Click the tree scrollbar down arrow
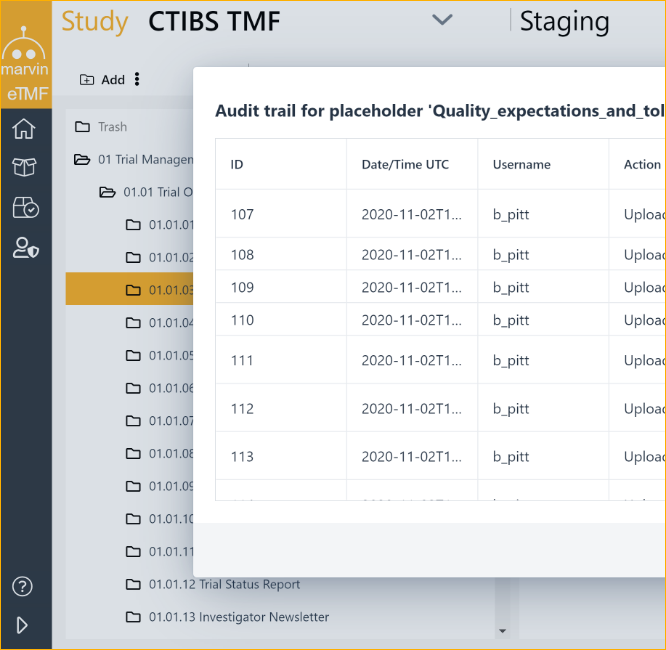This screenshot has width=666, height=650. tap(502, 631)
